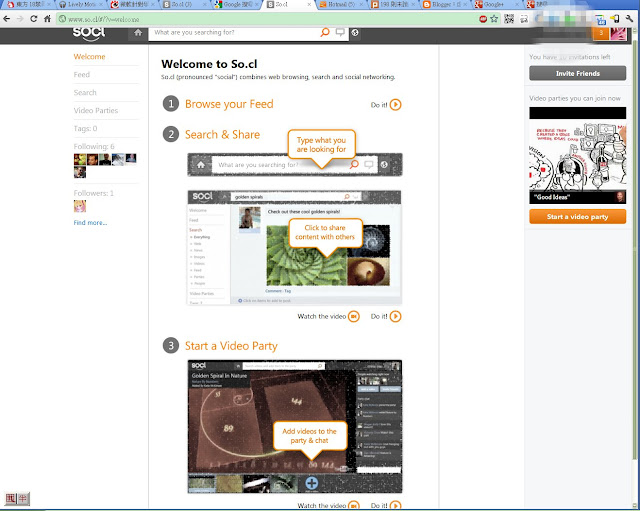Click the speech bubble post icon
Viewport: 640px width, 511px height.
340,32
